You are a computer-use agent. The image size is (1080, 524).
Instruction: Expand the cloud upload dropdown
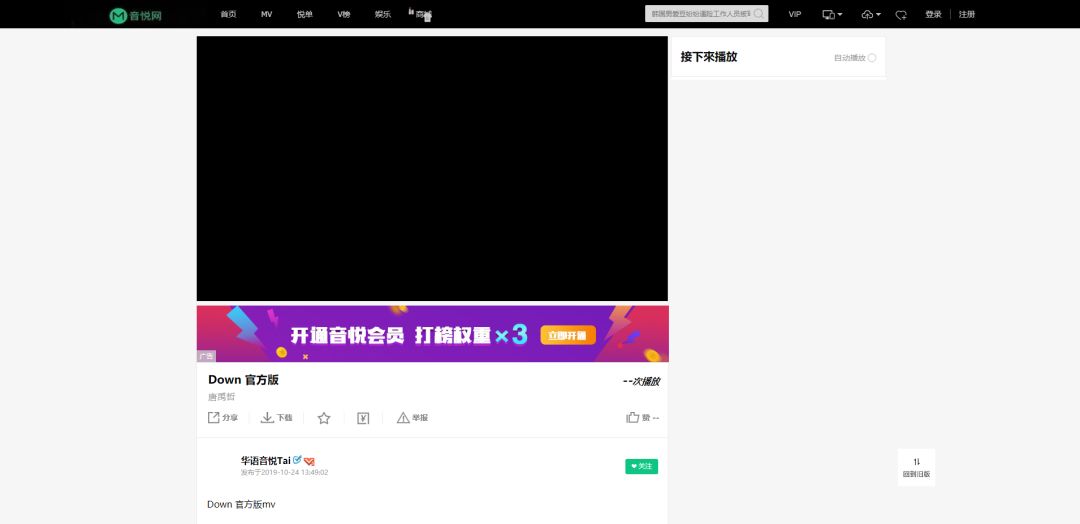click(871, 14)
